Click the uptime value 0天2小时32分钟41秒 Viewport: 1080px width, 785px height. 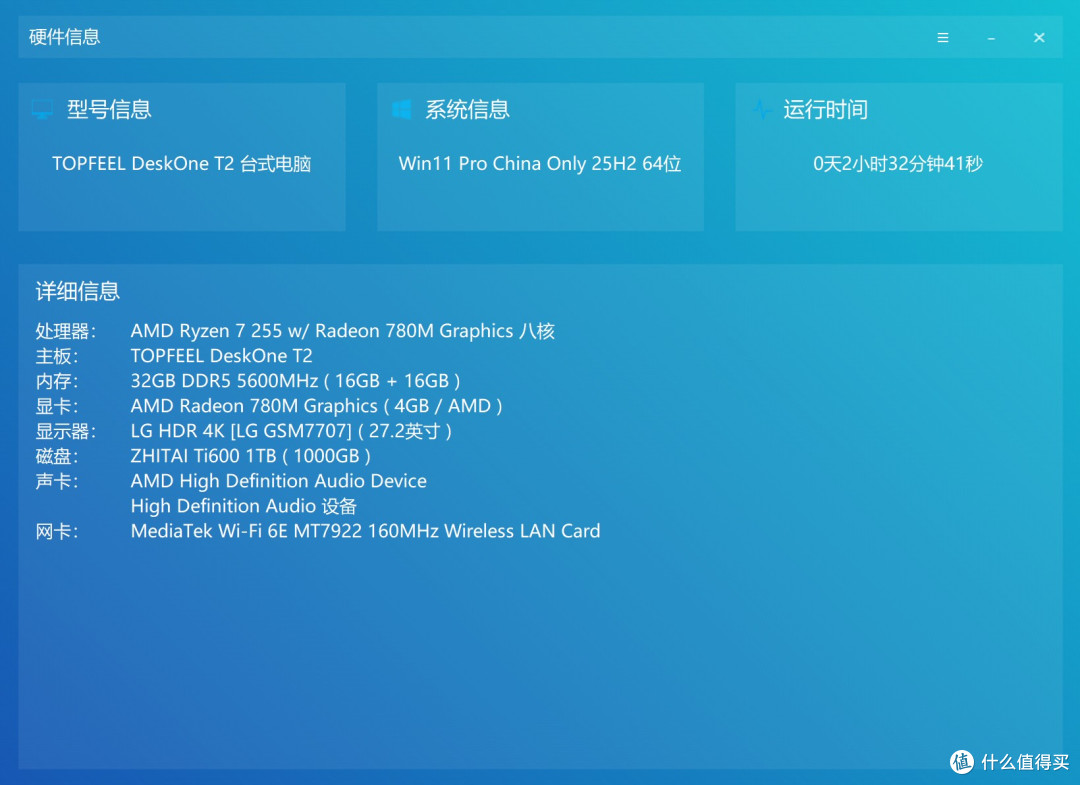click(x=898, y=164)
